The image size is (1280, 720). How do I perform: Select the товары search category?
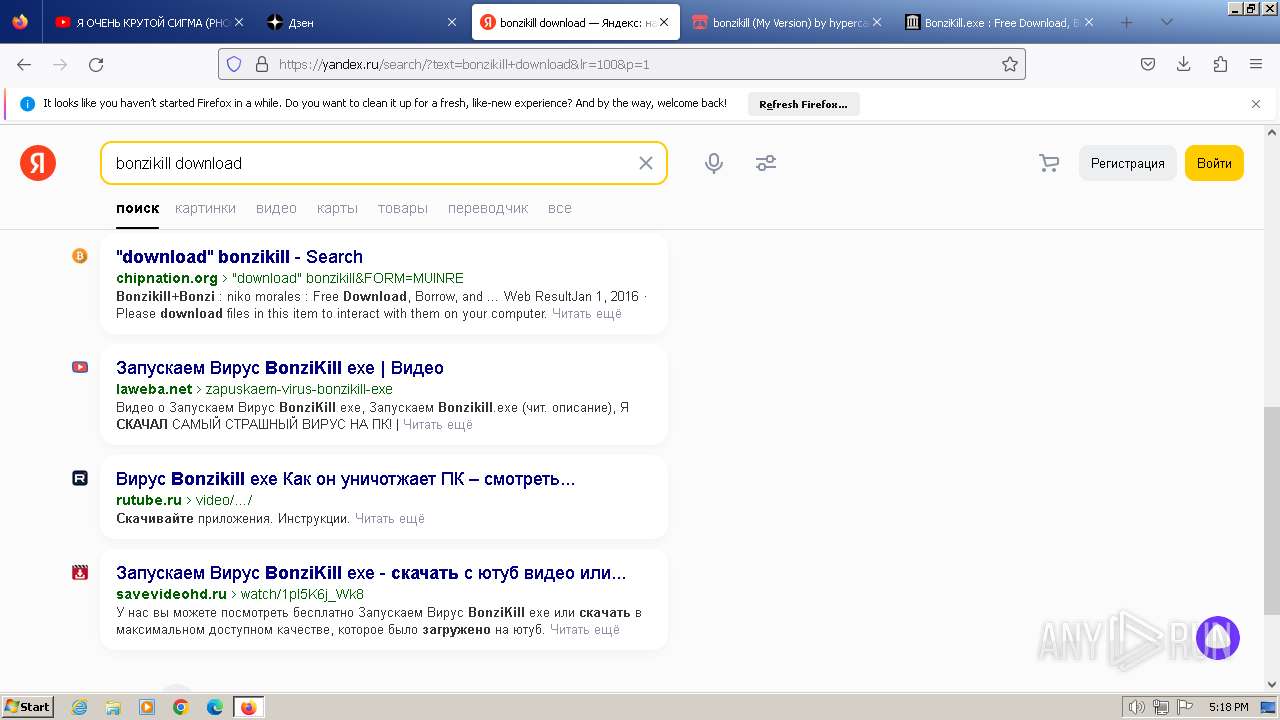tap(403, 208)
